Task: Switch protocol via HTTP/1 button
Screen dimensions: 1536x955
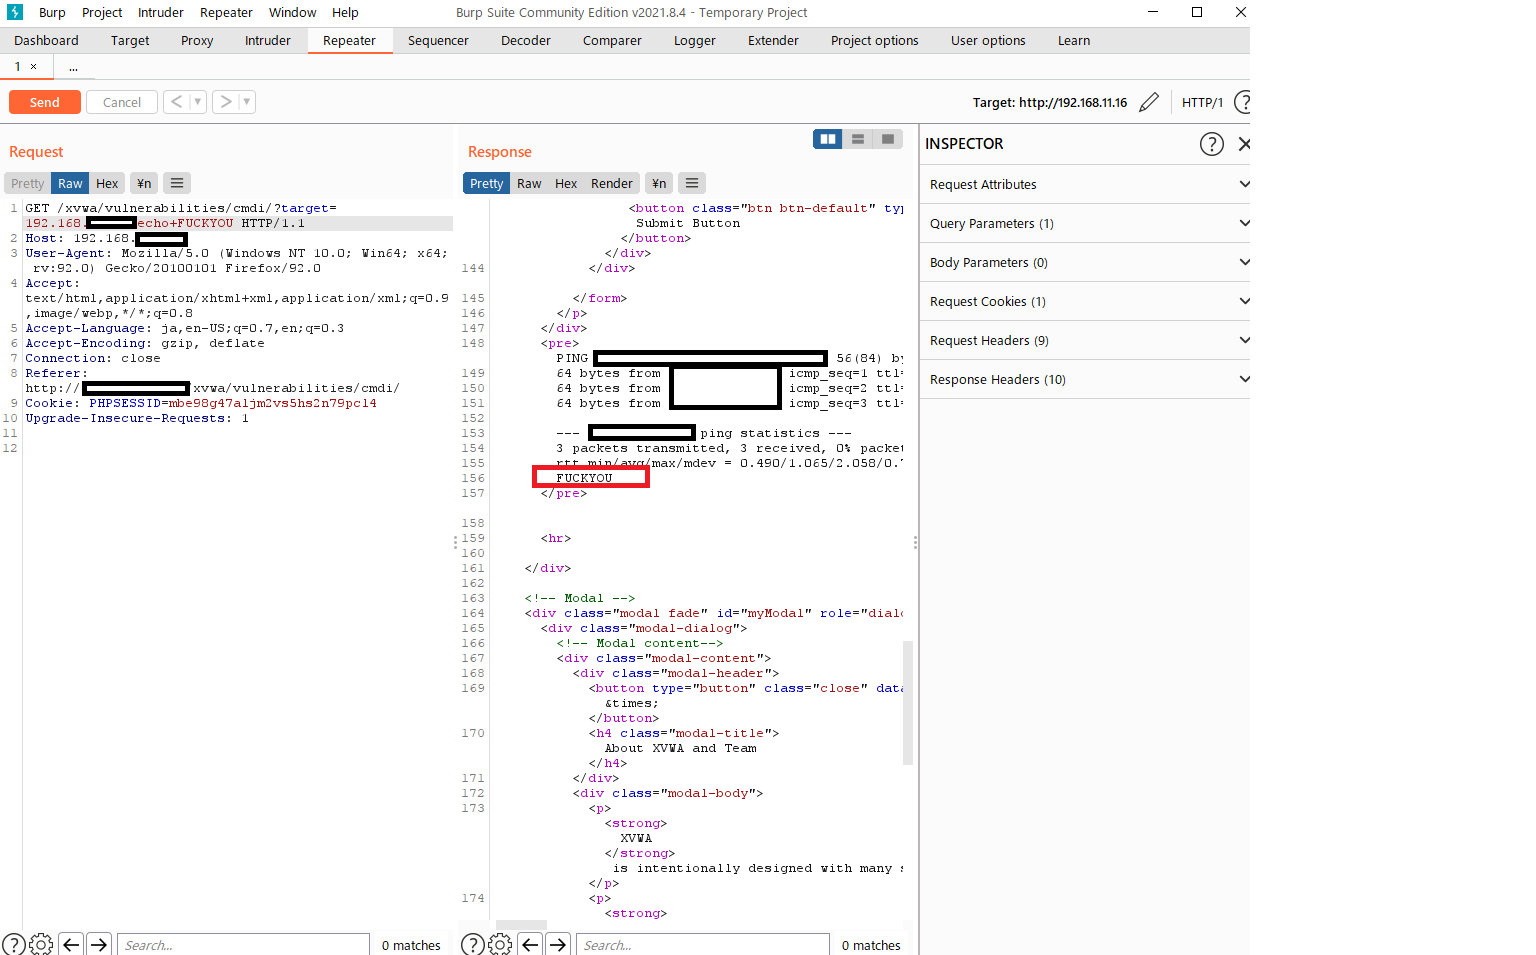Action: pos(1202,102)
